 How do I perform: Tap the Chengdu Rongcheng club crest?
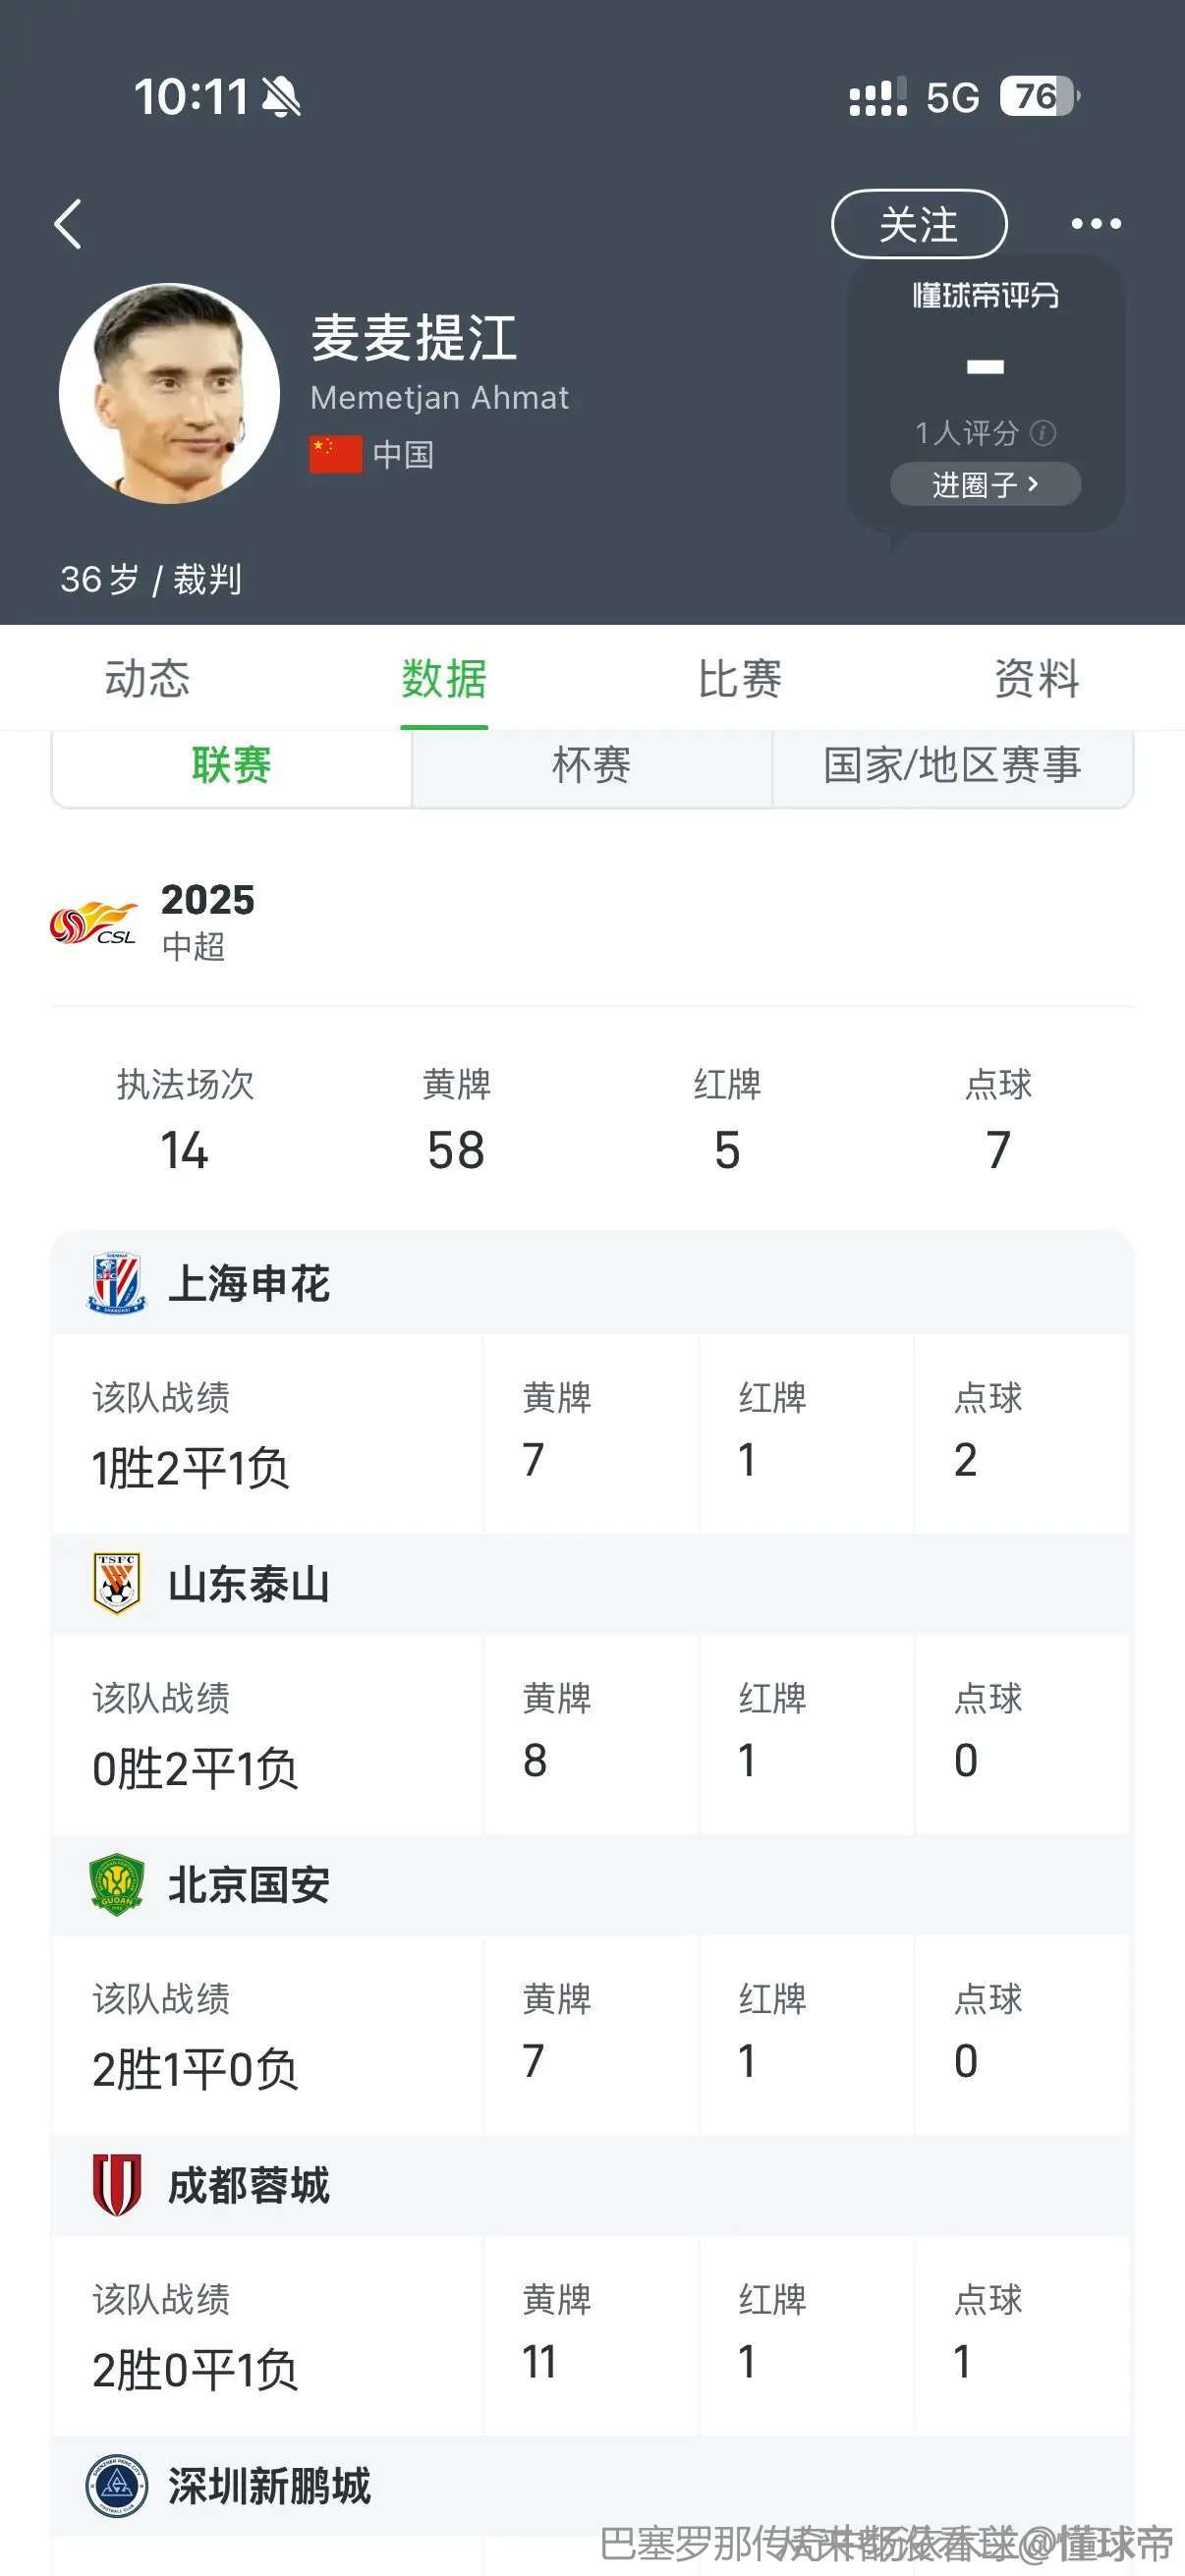coord(117,2184)
